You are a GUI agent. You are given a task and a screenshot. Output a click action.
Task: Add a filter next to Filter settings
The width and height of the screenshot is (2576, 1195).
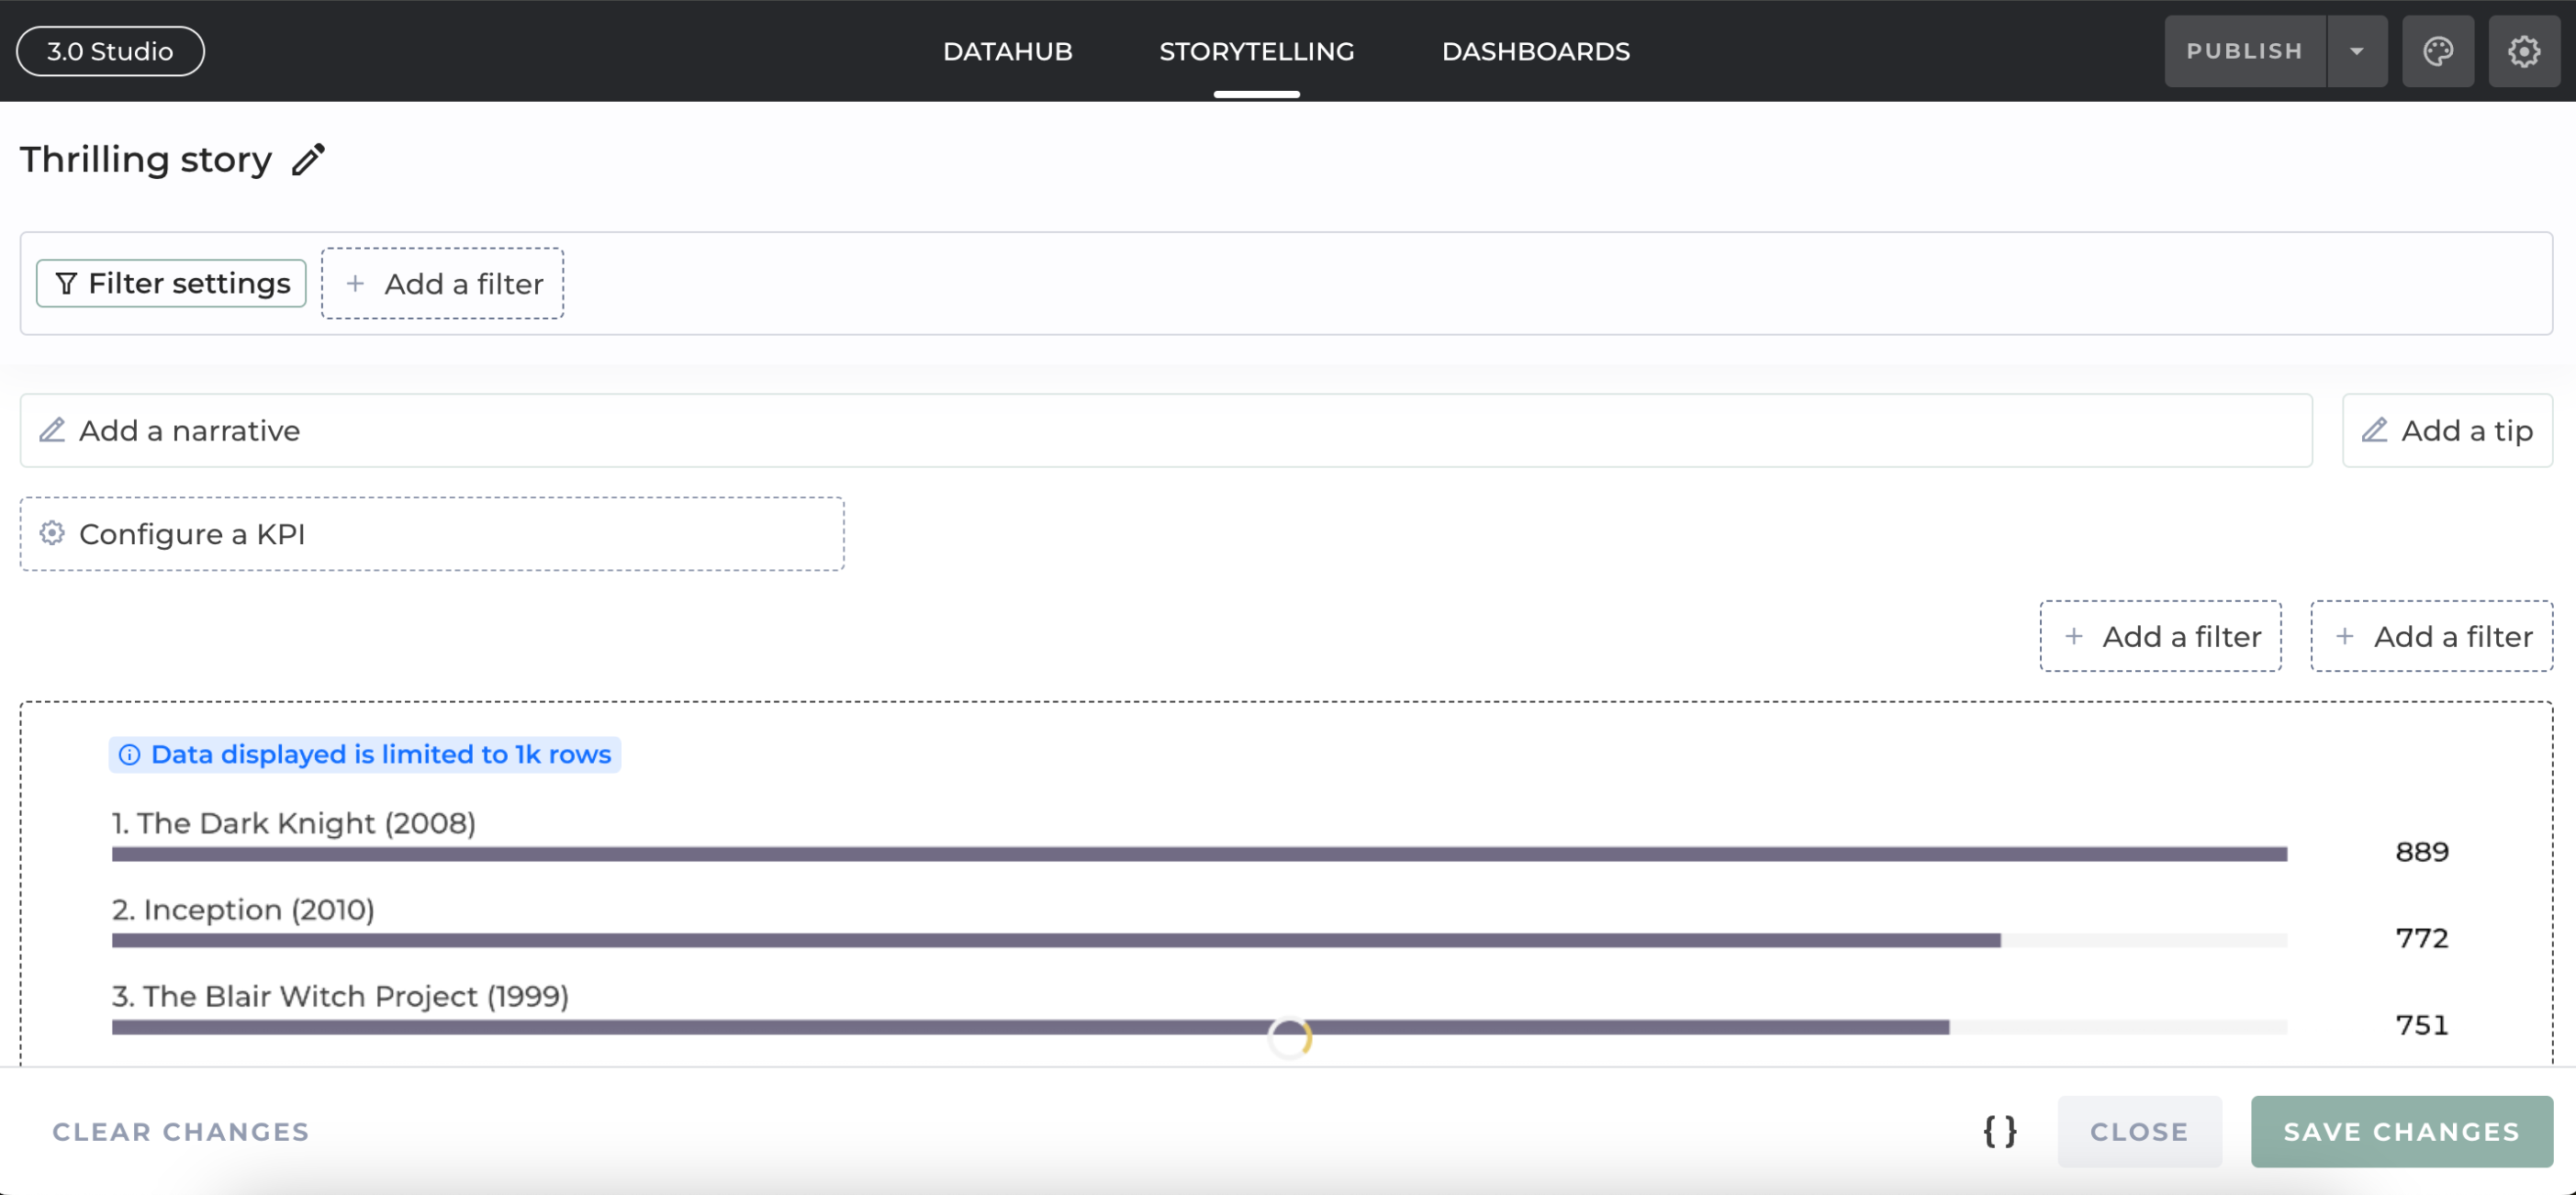click(442, 283)
